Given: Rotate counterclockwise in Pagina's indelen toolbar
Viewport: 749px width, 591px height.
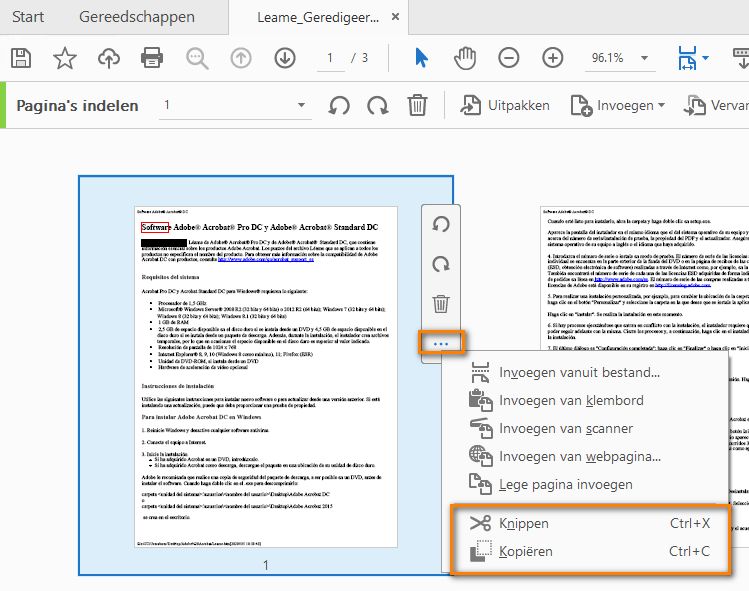Looking at the screenshot, I should 339,105.
